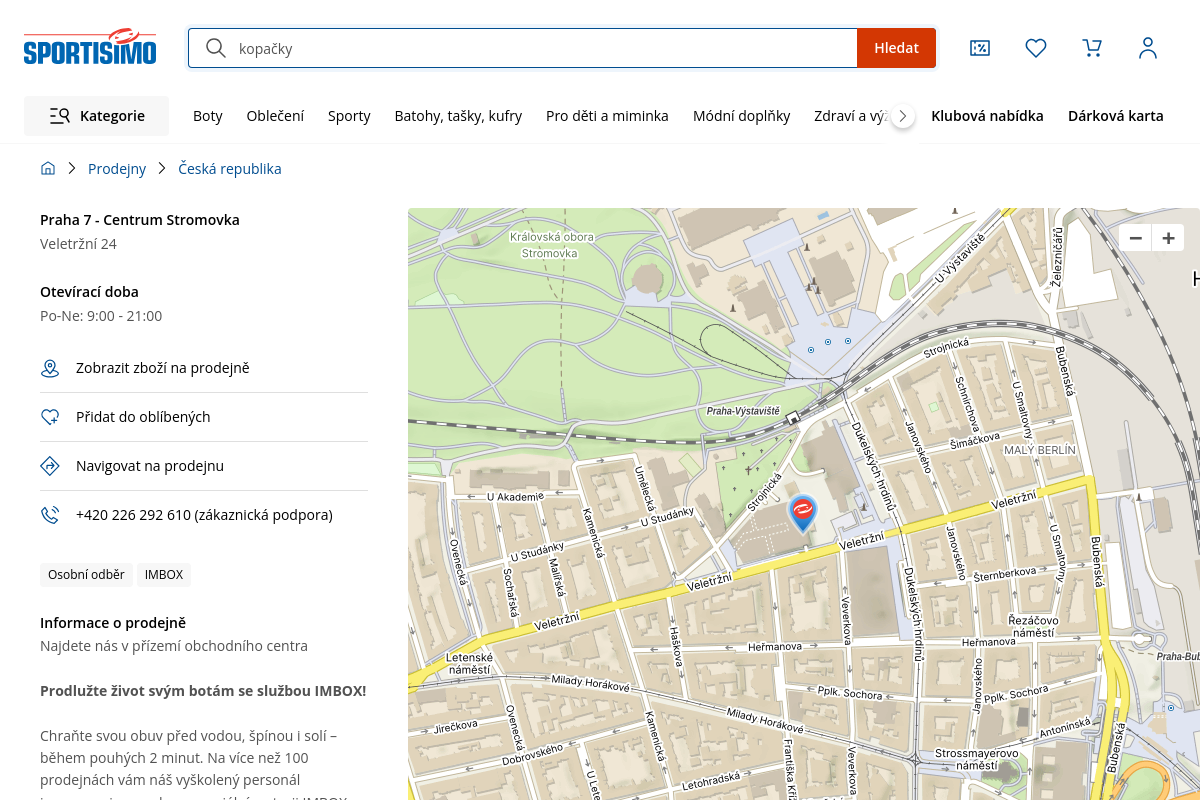Follow the Prodejny breadcrumb link

[x=117, y=169]
